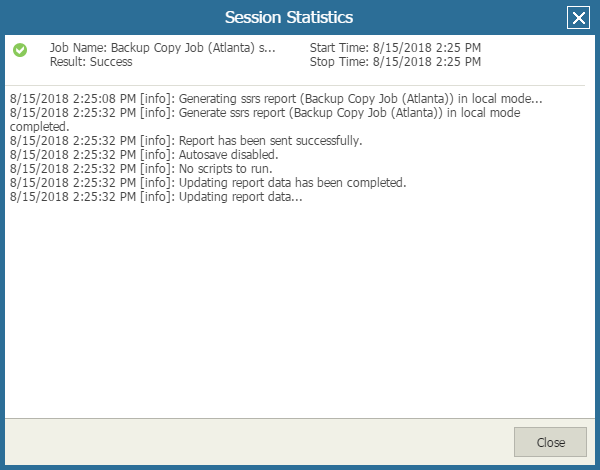The image size is (600, 470).
Task: Click the Result: Success status text
Action: (90, 62)
